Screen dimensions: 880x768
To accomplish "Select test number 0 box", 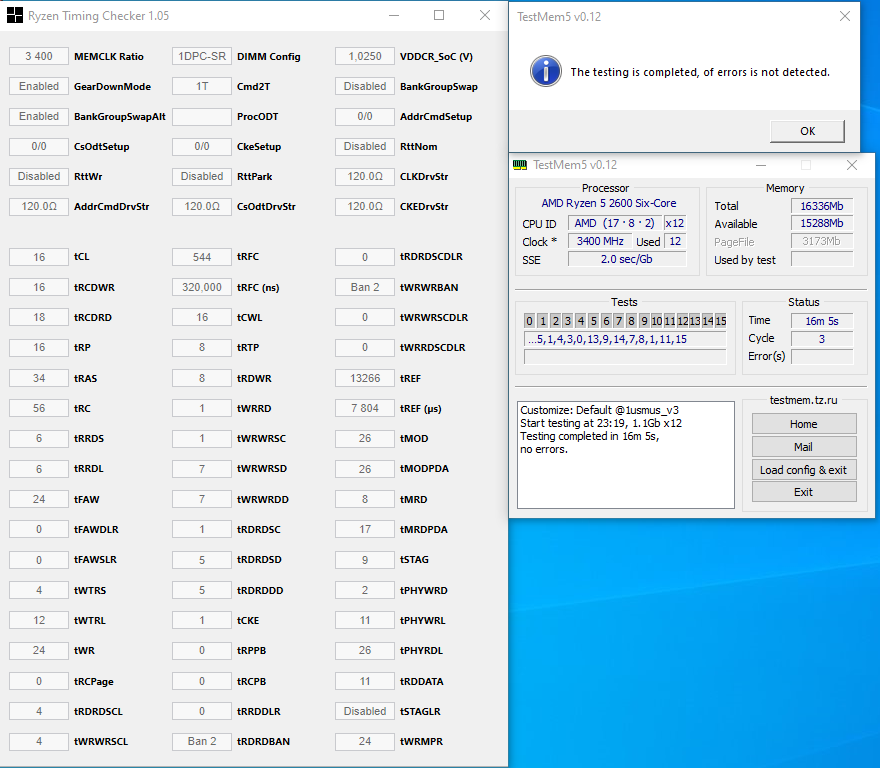I will [x=529, y=321].
